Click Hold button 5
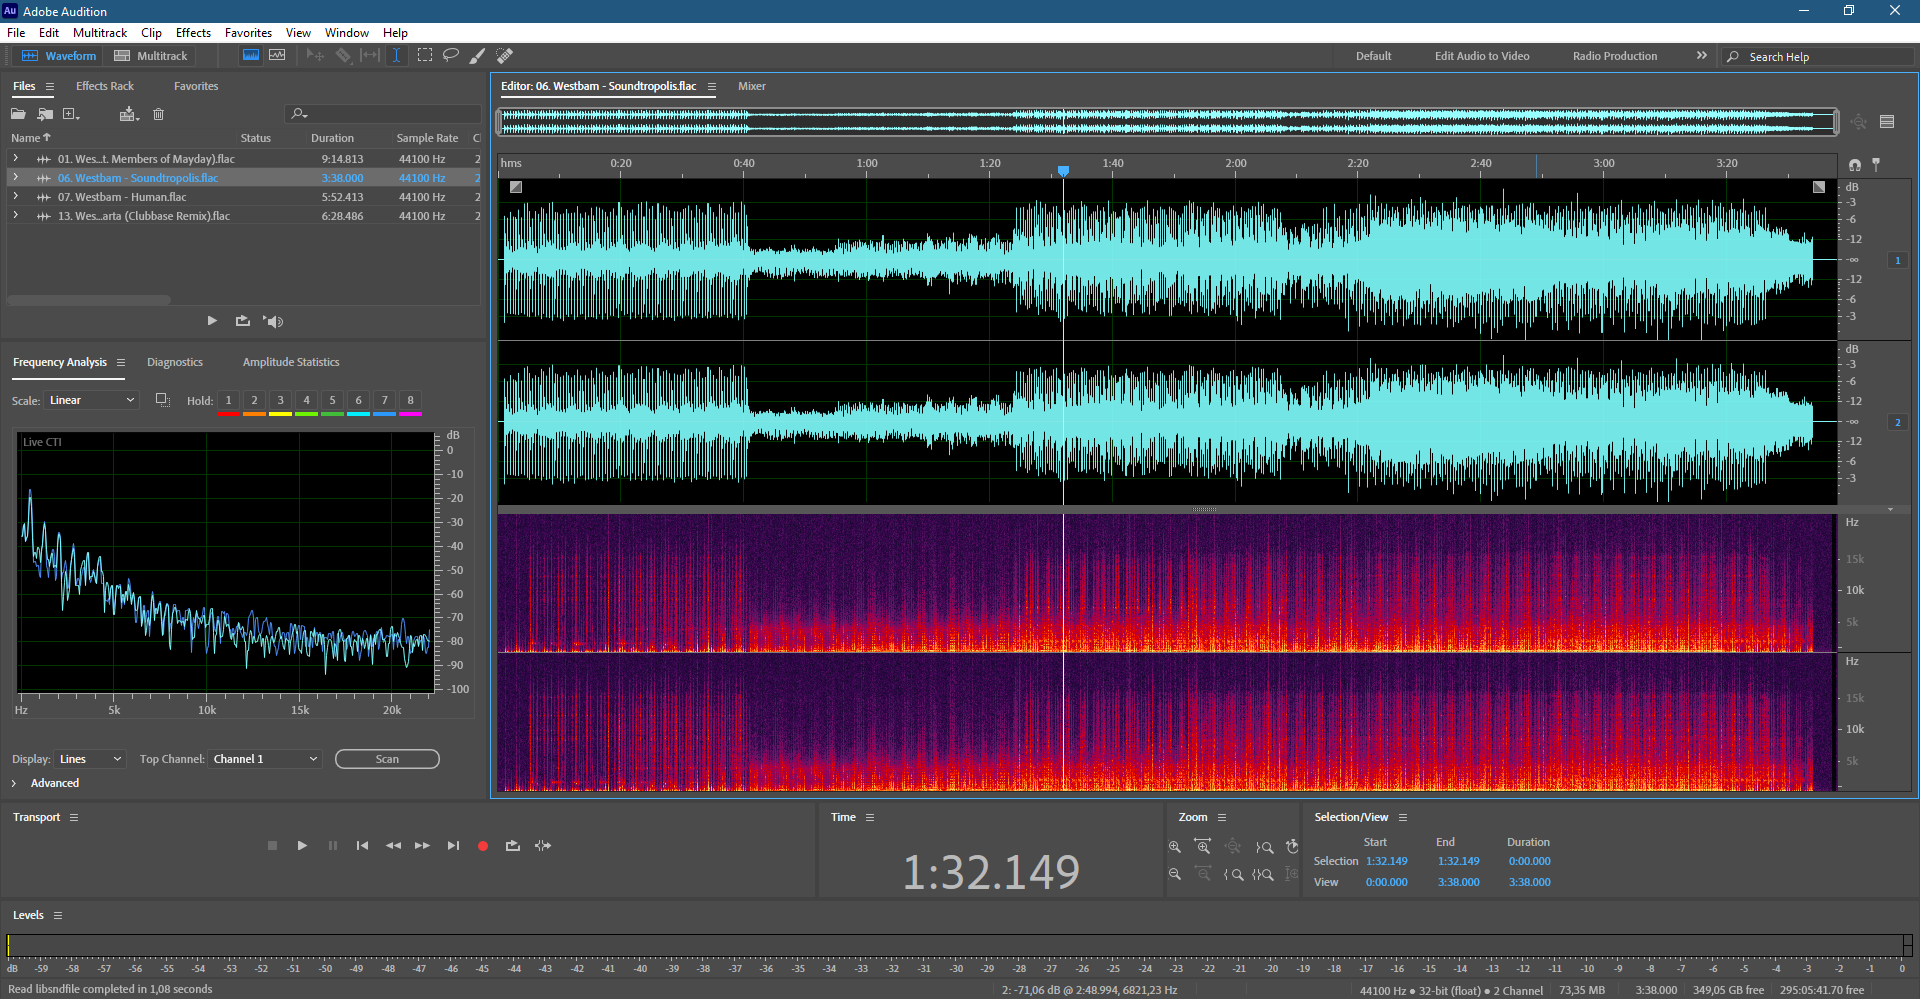Viewport: 1920px width, 999px height. click(x=332, y=401)
